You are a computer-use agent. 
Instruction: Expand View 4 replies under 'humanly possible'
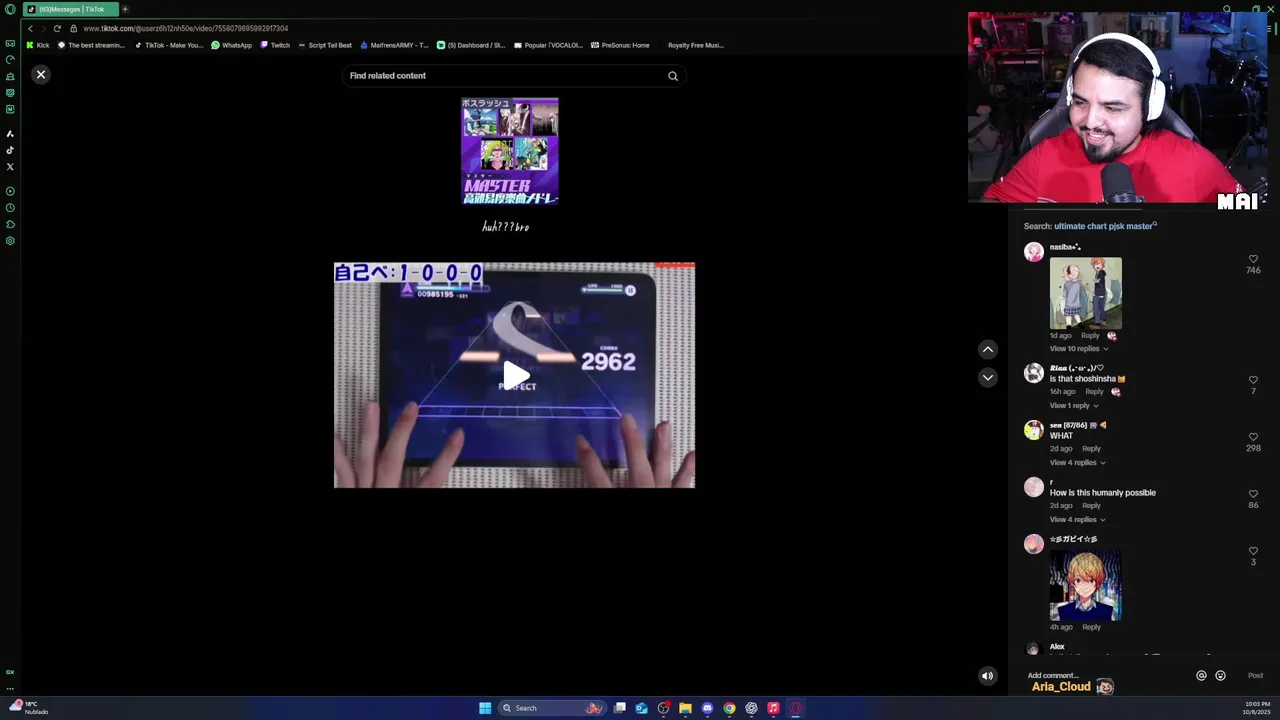[x=1077, y=520]
